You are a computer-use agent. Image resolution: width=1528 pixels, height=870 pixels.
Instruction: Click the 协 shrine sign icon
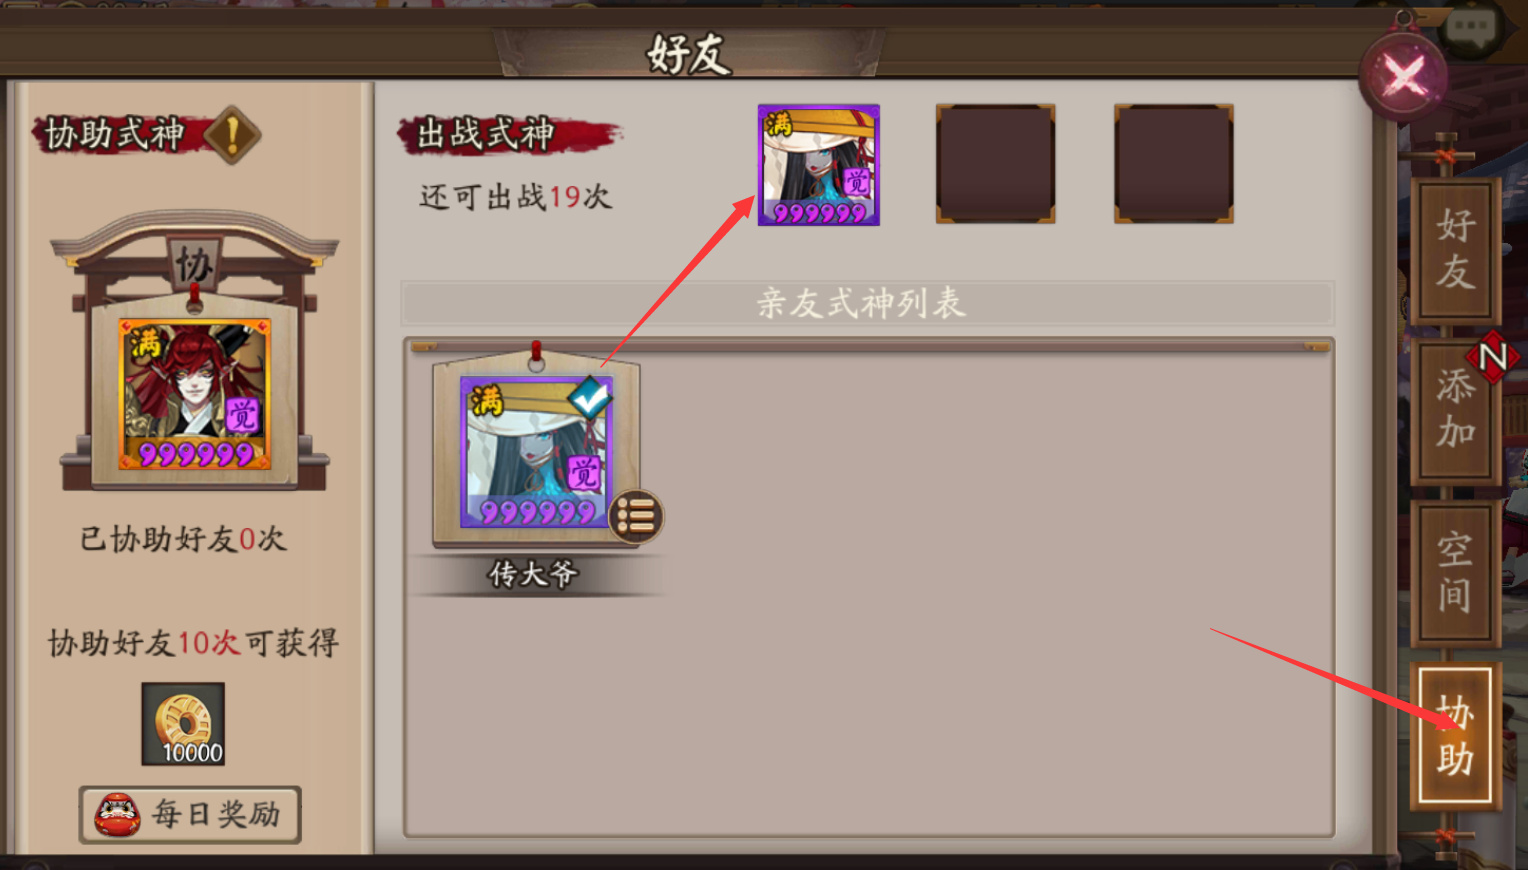193,265
